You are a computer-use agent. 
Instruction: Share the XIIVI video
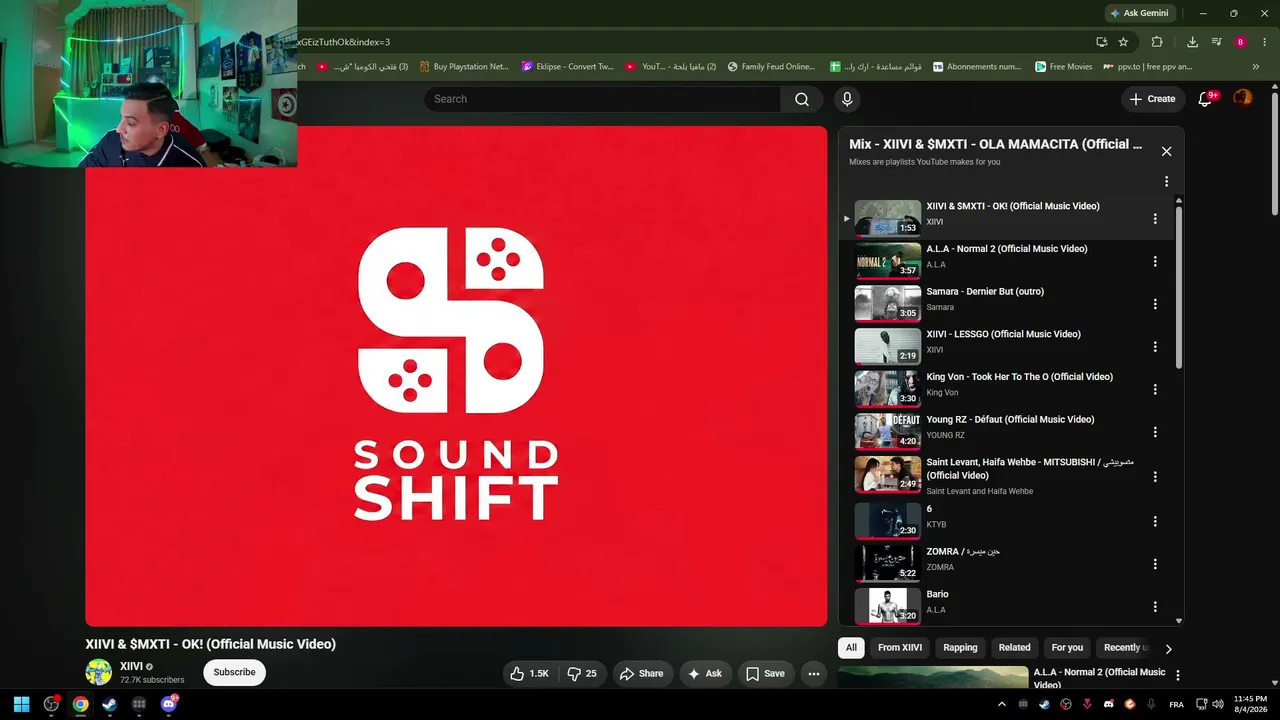click(x=641, y=674)
